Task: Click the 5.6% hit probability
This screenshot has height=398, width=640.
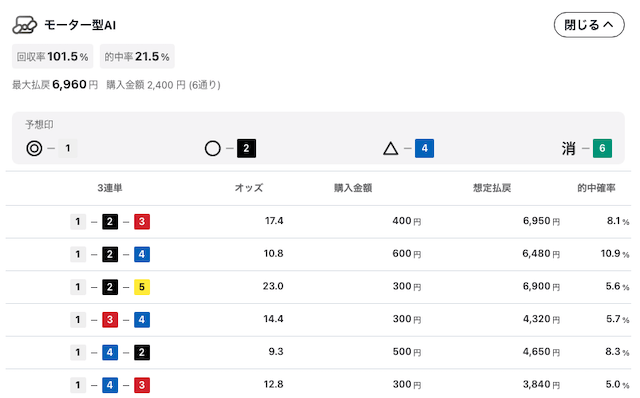Action: tap(618, 286)
